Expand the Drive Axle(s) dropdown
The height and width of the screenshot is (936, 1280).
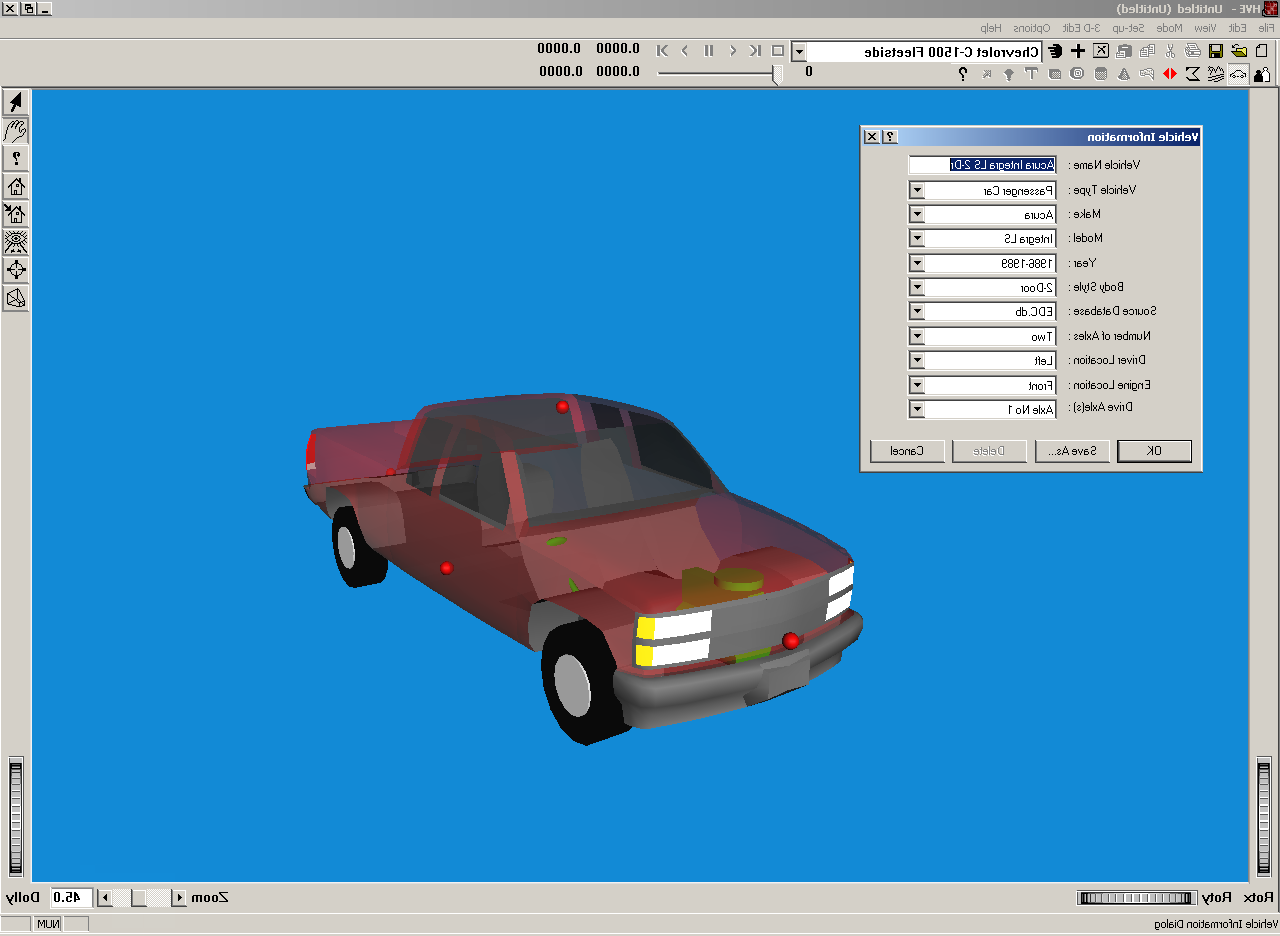click(916, 409)
